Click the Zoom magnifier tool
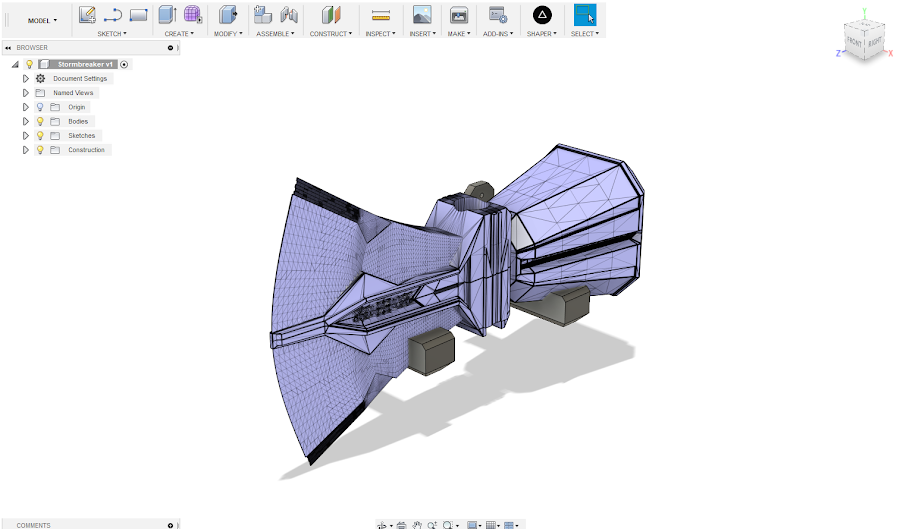900x529 pixels. click(x=432, y=525)
